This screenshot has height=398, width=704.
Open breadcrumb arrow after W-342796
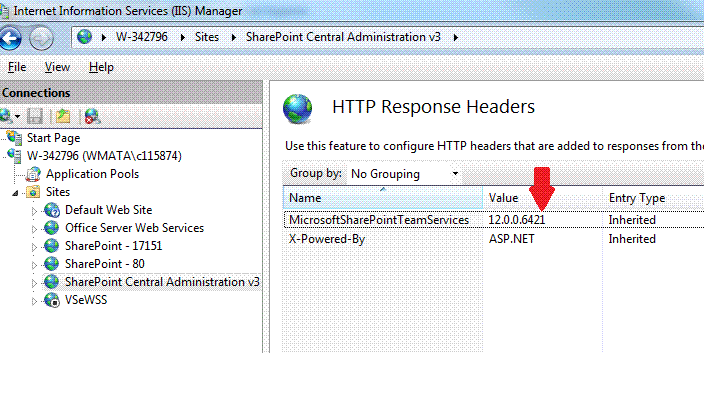(x=183, y=37)
